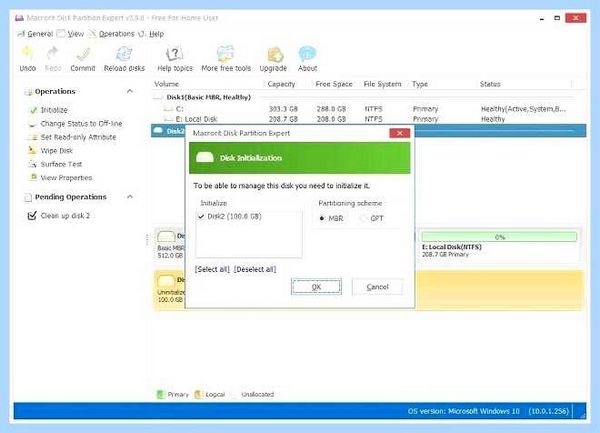Click Cancel in the initialization dialog
The height and width of the screenshot is (433, 600).
pyautogui.click(x=377, y=287)
